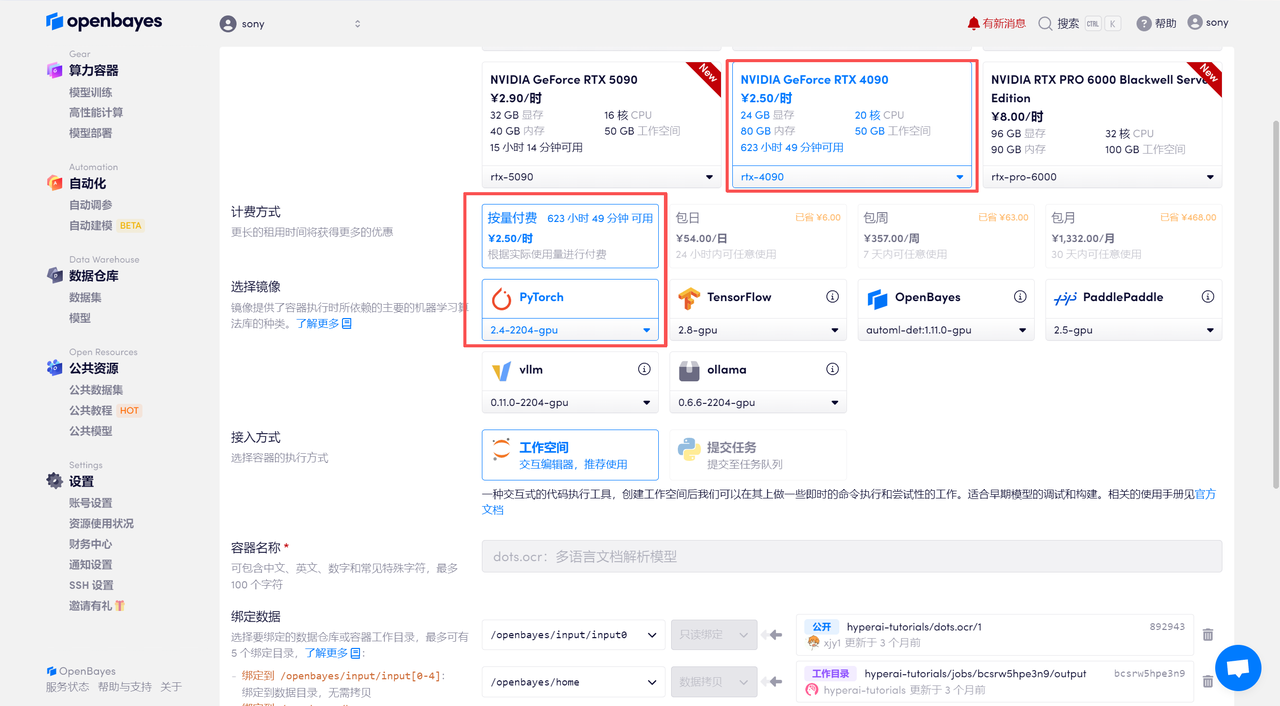1280x706 pixels.
Task: Show info for vllm image
Action: tap(644, 369)
